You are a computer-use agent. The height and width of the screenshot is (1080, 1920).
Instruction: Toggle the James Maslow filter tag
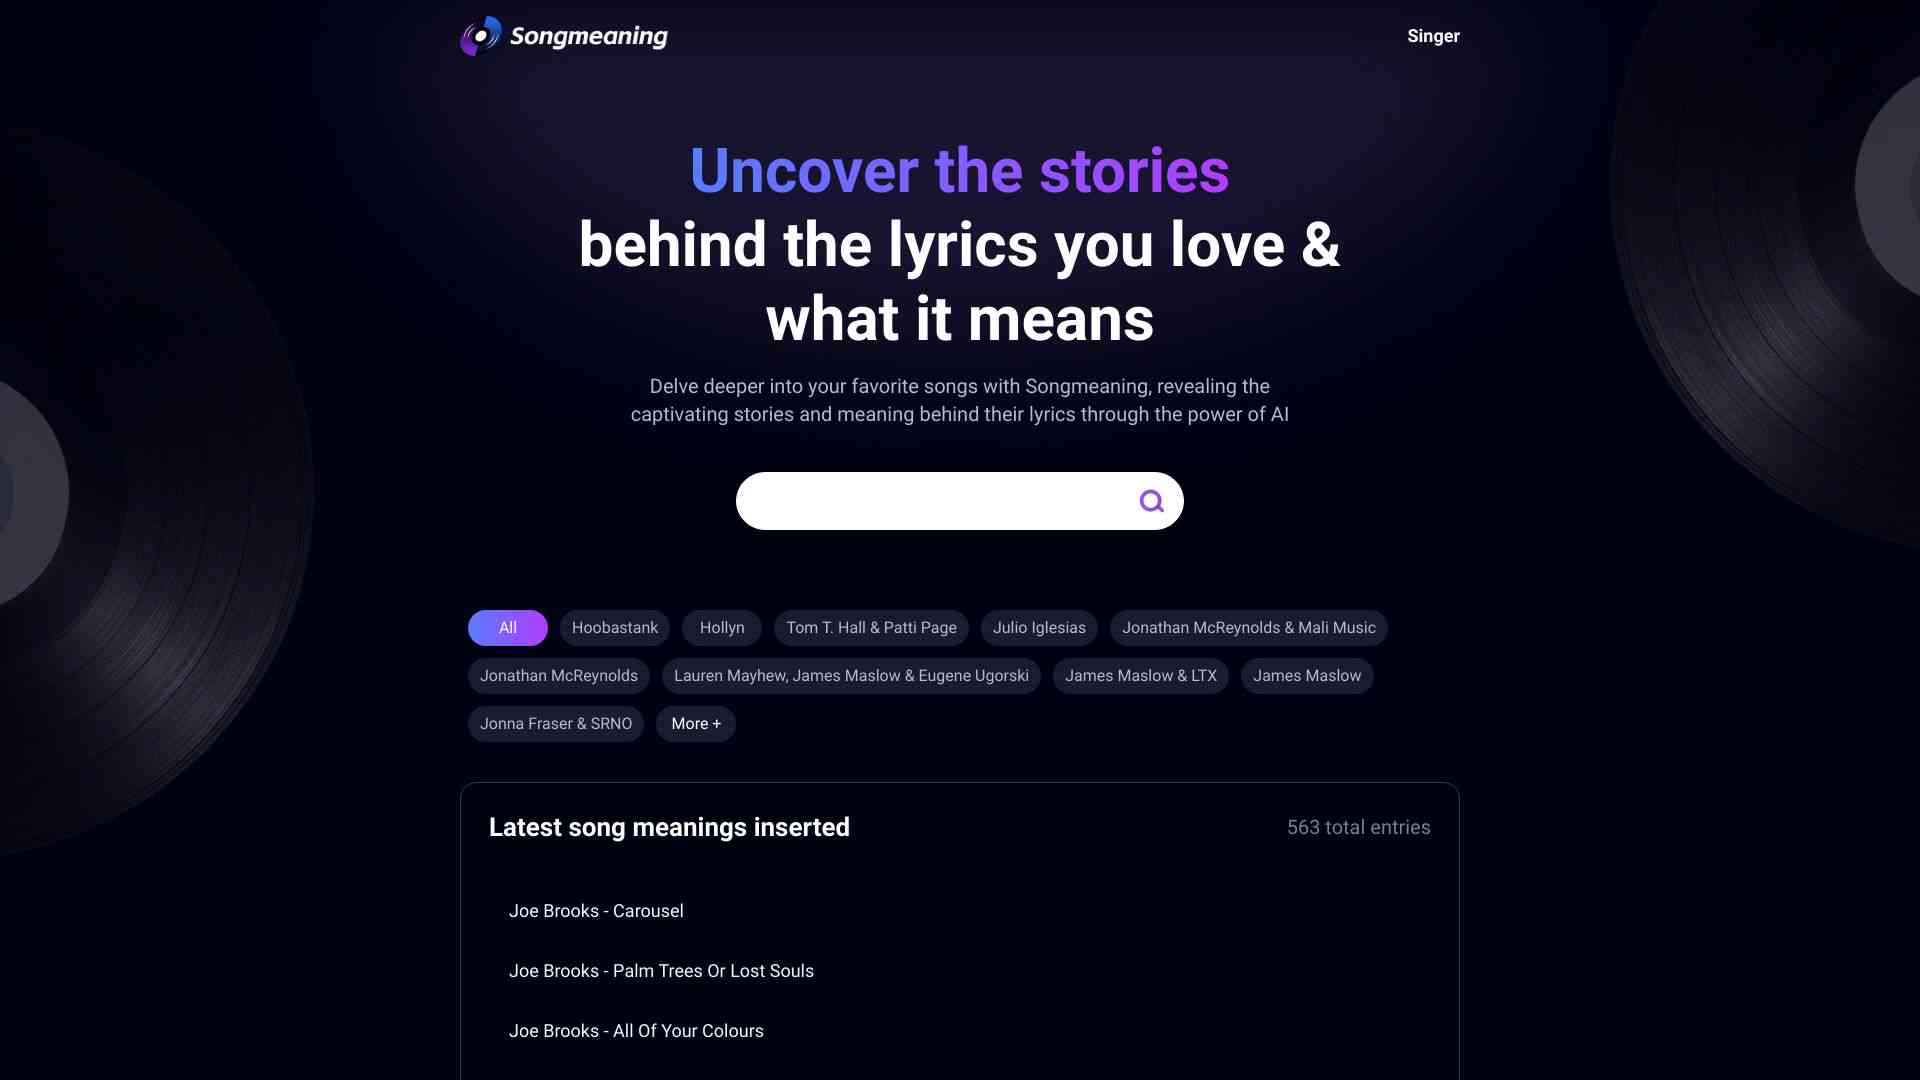(1307, 676)
